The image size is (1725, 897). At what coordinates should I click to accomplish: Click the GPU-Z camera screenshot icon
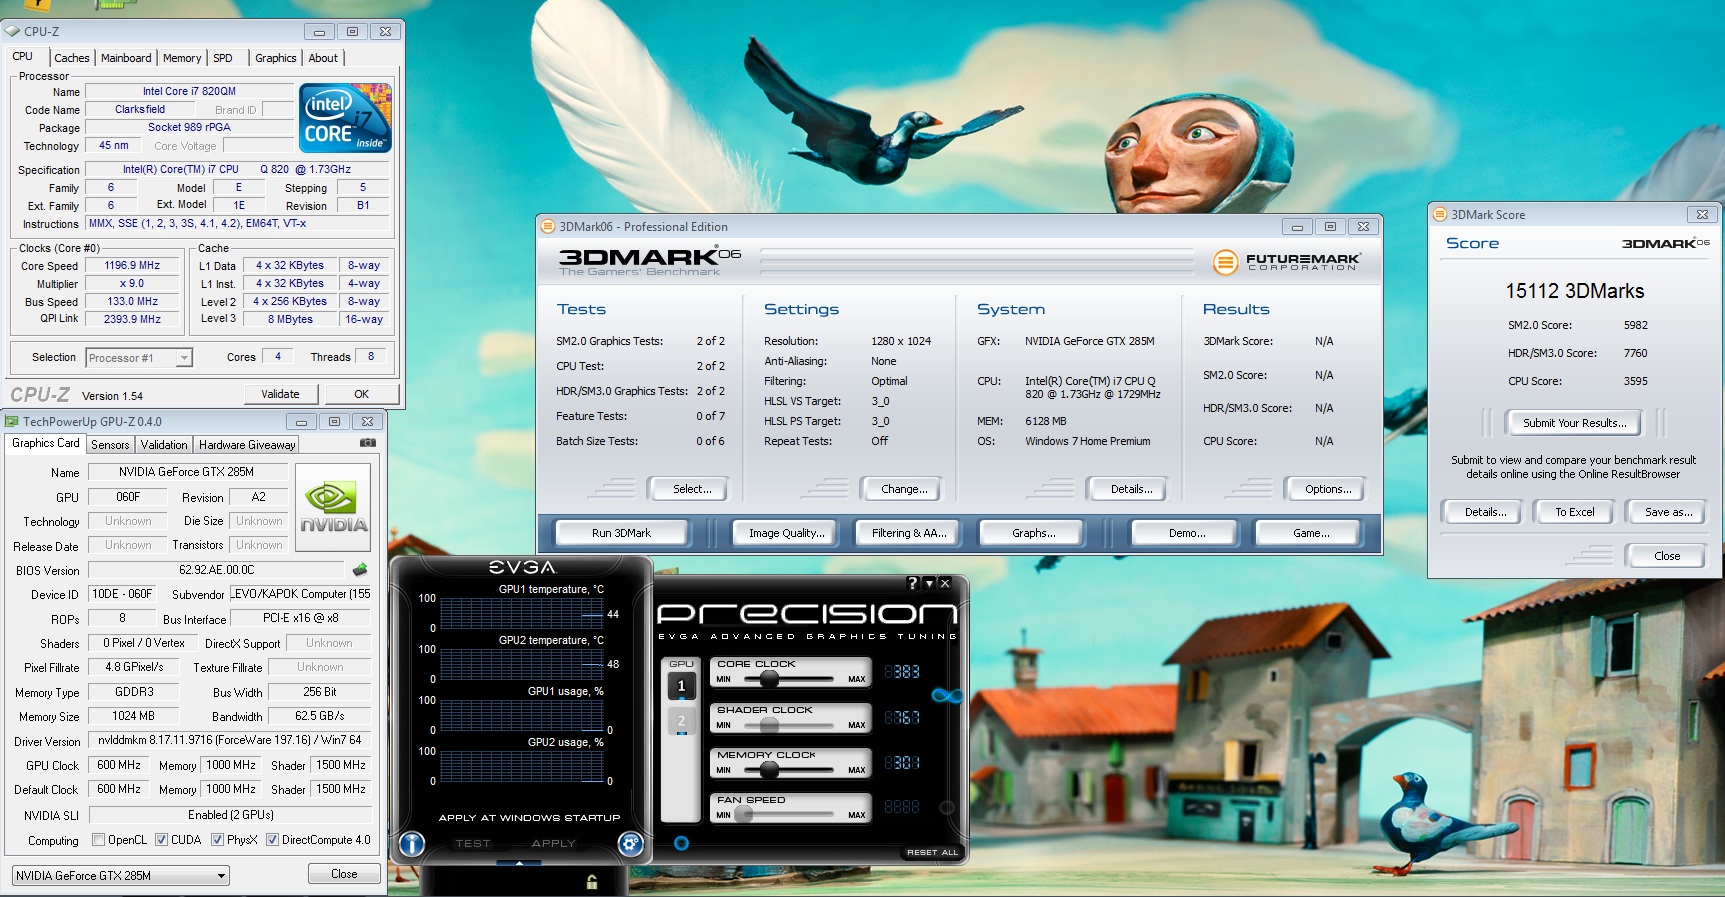(x=368, y=442)
